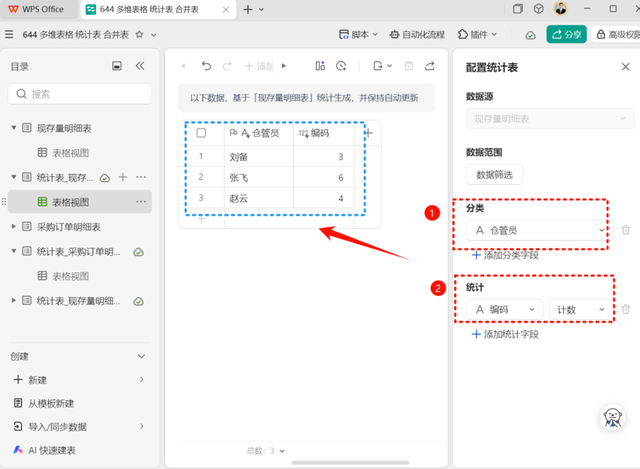Star the document as favorite
640x469 pixels.
139,34
